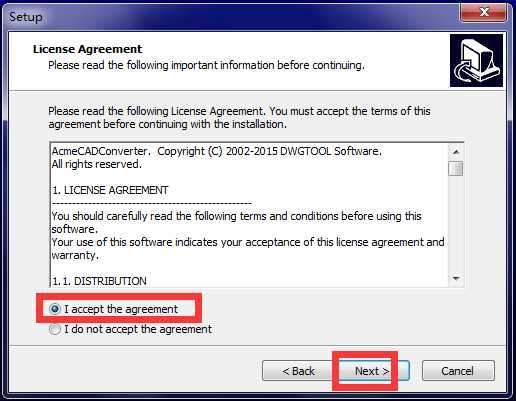The height and width of the screenshot is (401, 516).
Task: Click the "1.1. DISTRIBUTION" line in license text
Action: coord(99,281)
